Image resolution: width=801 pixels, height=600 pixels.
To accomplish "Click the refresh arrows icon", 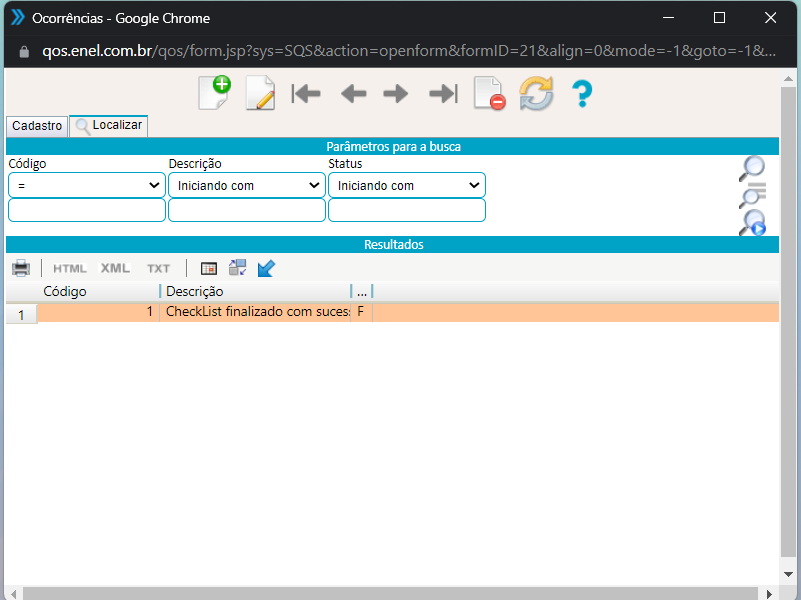I will click(536, 94).
